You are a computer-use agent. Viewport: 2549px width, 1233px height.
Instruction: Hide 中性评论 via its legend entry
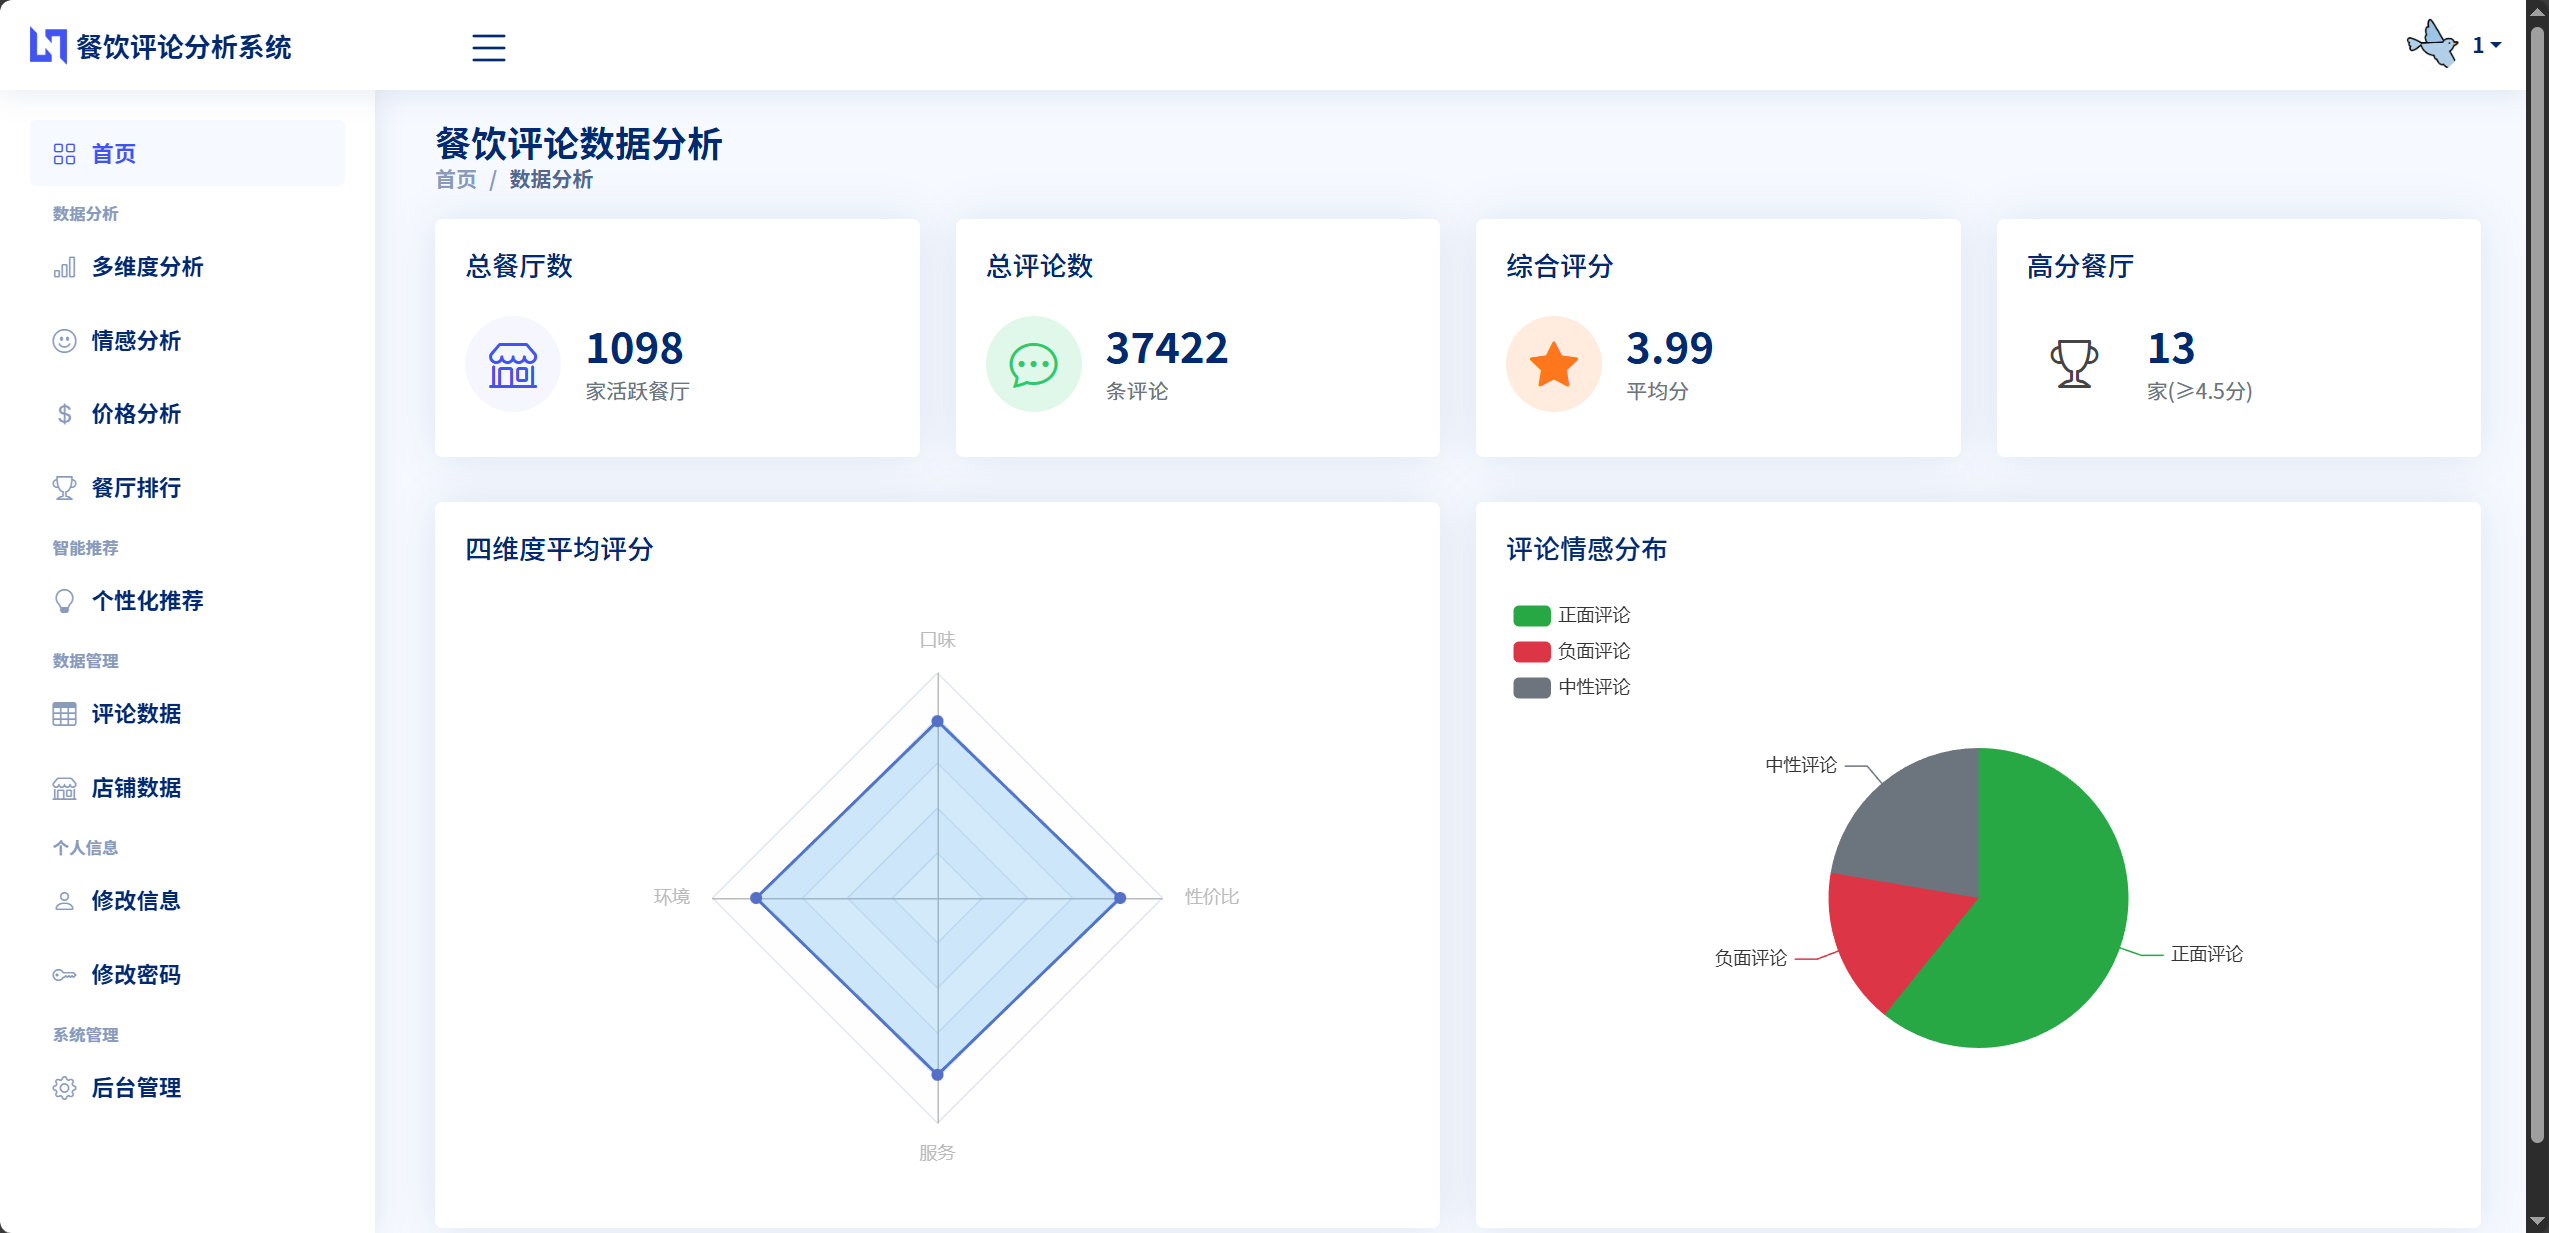[x=1594, y=687]
